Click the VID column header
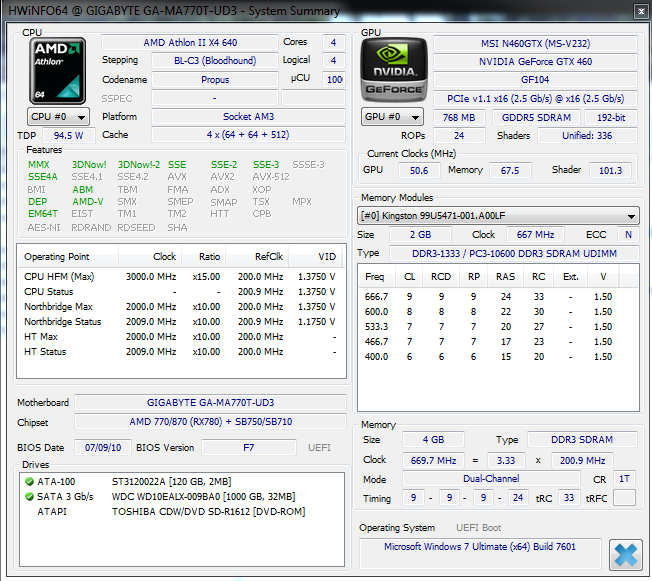 tap(315, 257)
